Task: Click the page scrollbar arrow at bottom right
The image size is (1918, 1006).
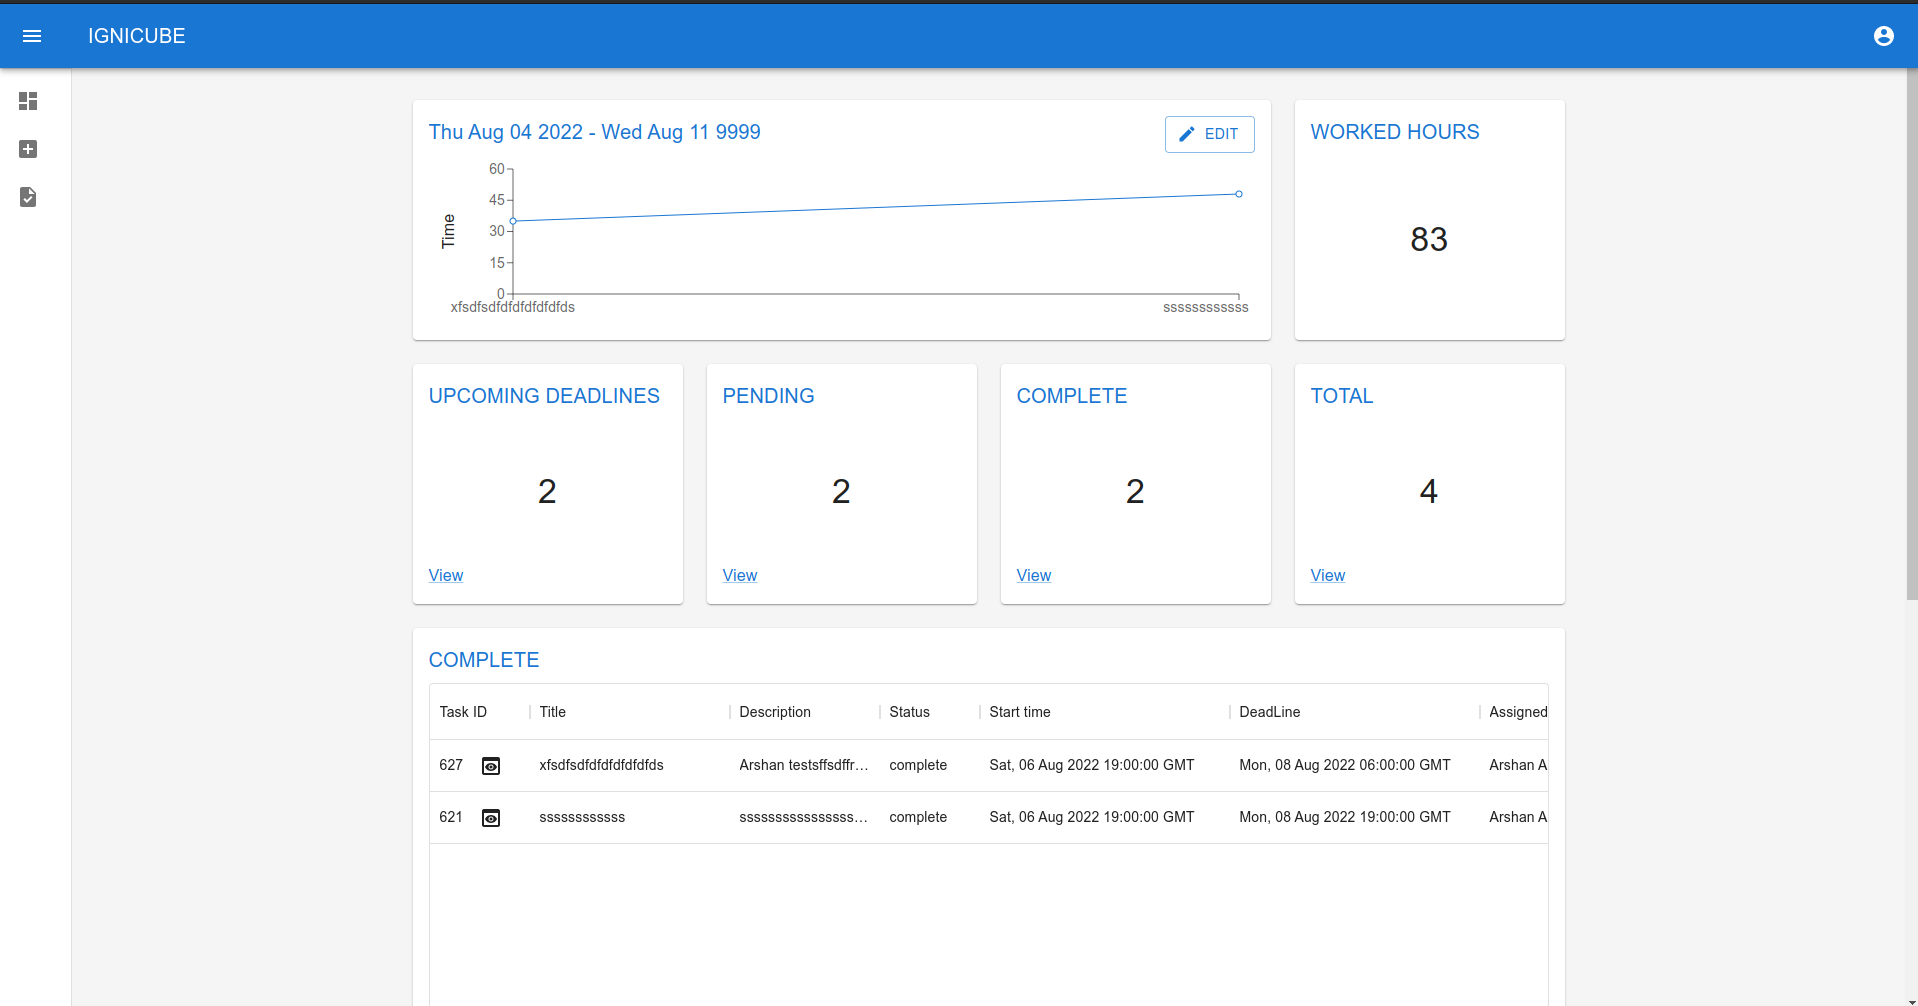Action: [1910, 998]
